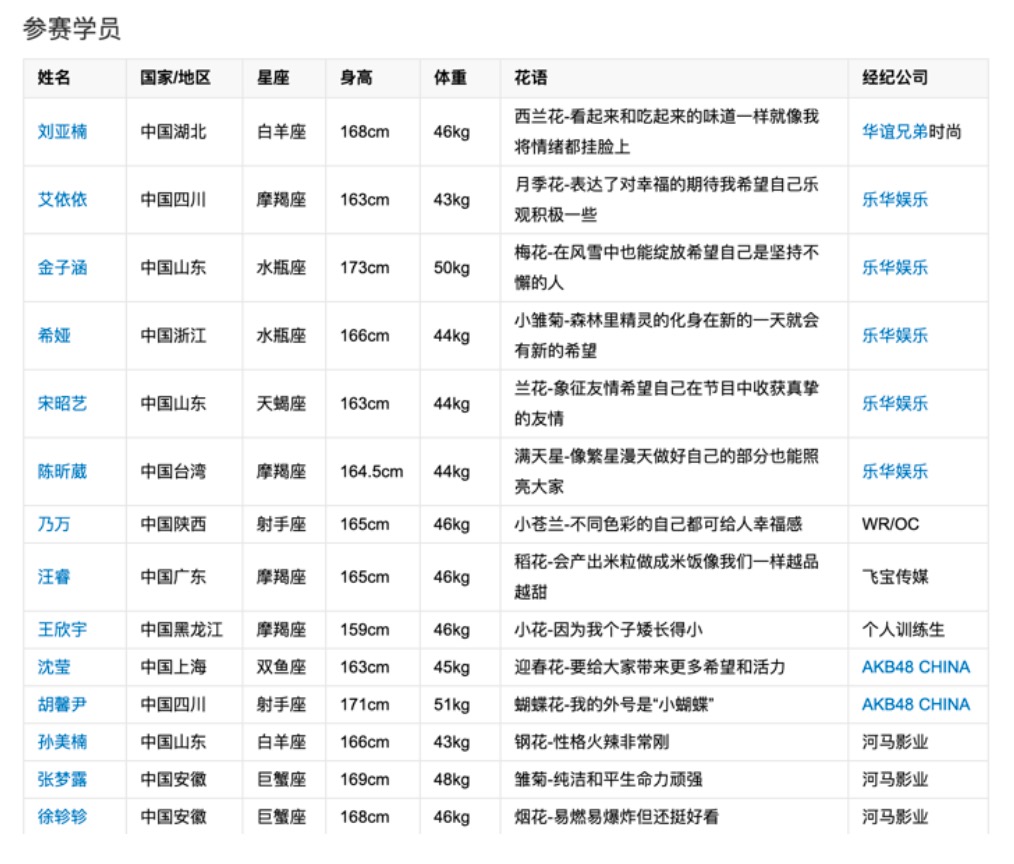Open 乐华娱乐 link in 陈昕葳 row
This screenshot has width=1014, height=864.
[x=895, y=471]
